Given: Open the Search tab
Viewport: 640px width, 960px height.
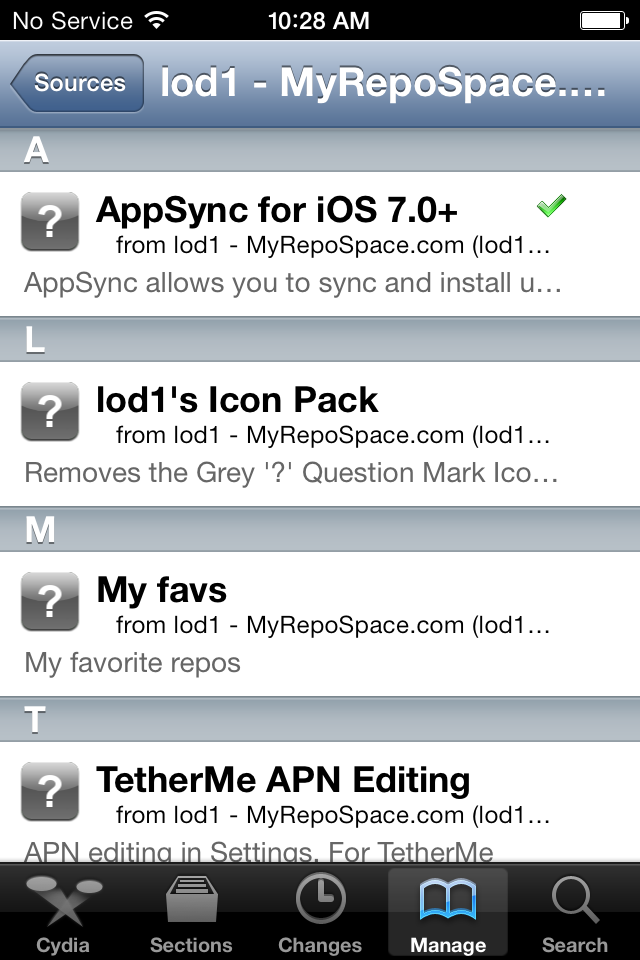Looking at the screenshot, I should 575,912.
